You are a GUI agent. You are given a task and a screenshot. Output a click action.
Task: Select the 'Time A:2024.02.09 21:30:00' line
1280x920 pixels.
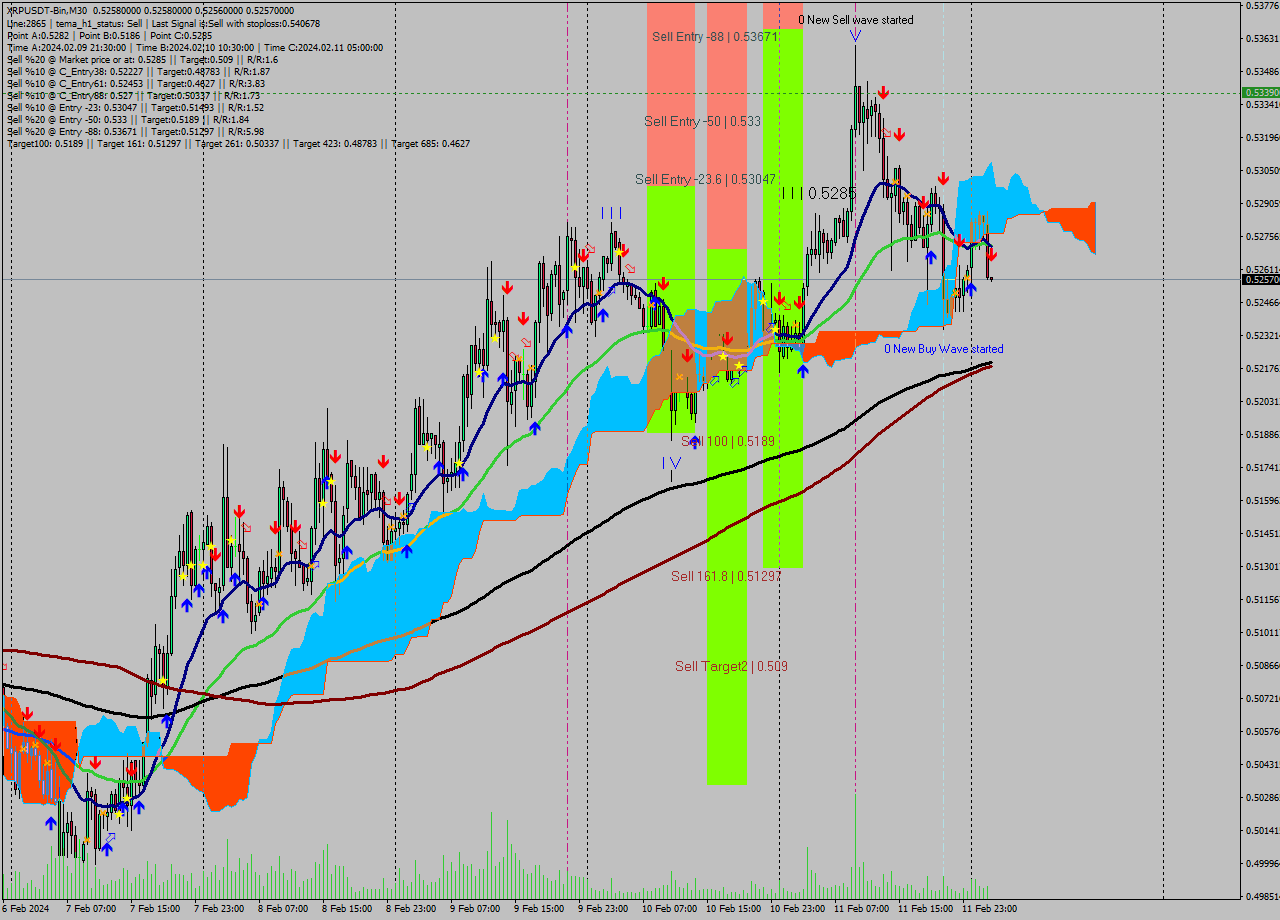[x=195, y=47]
